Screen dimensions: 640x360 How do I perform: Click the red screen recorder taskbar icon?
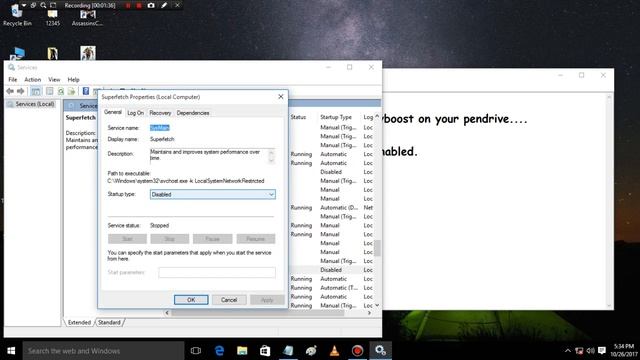(x=357, y=351)
